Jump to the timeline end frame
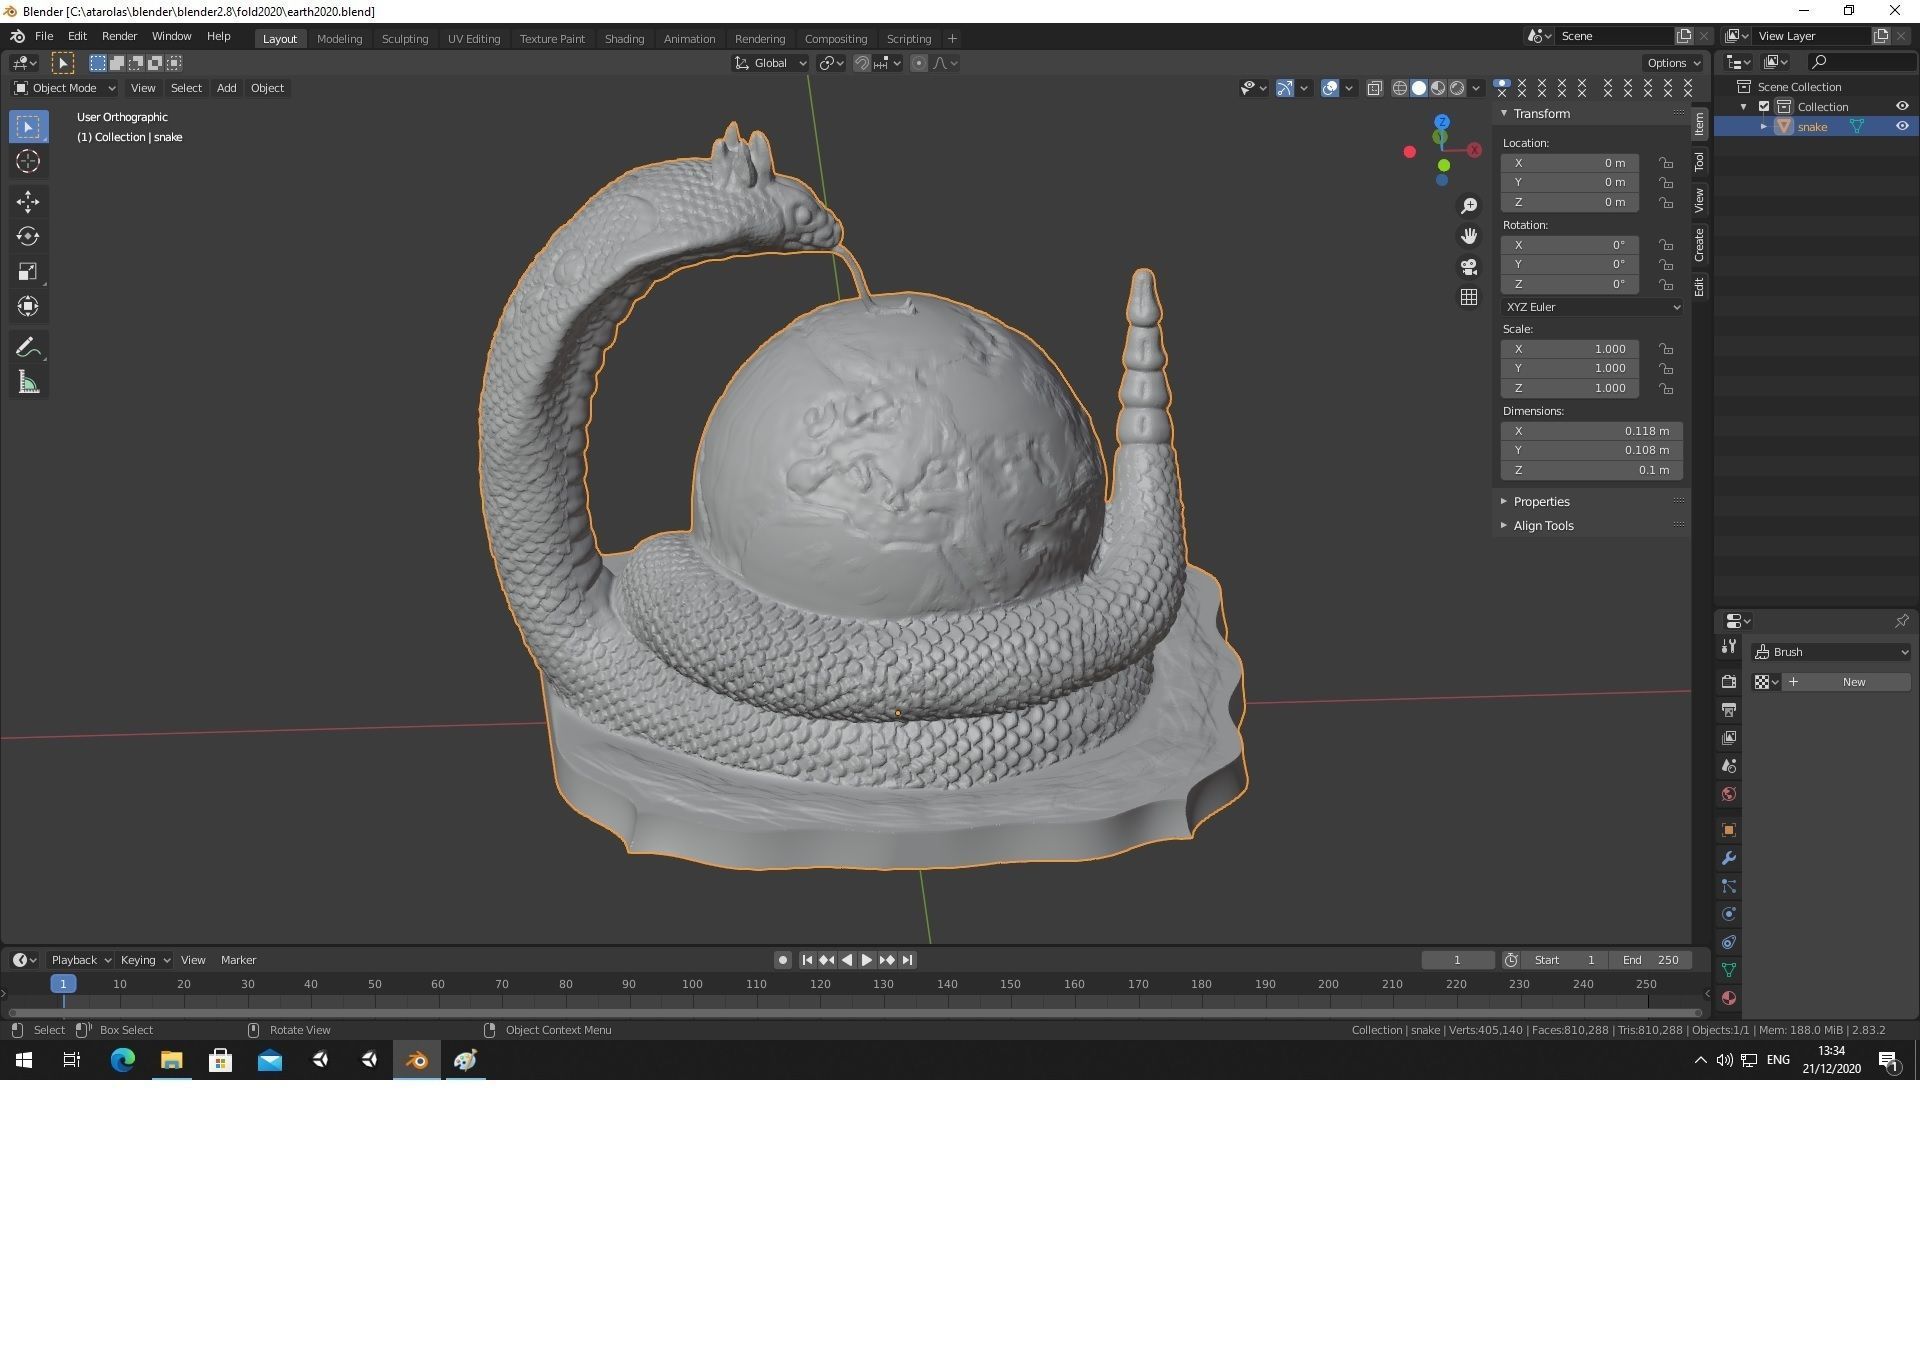Viewport: 1920px width, 1360px height. pyautogui.click(x=908, y=960)
